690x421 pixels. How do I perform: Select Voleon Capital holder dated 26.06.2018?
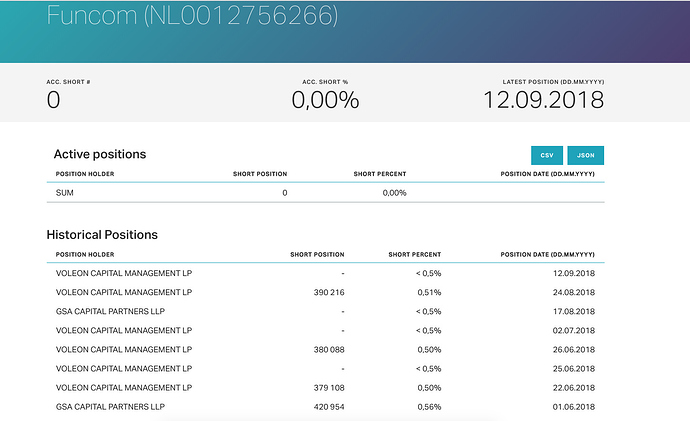click(x=124, y=349)
